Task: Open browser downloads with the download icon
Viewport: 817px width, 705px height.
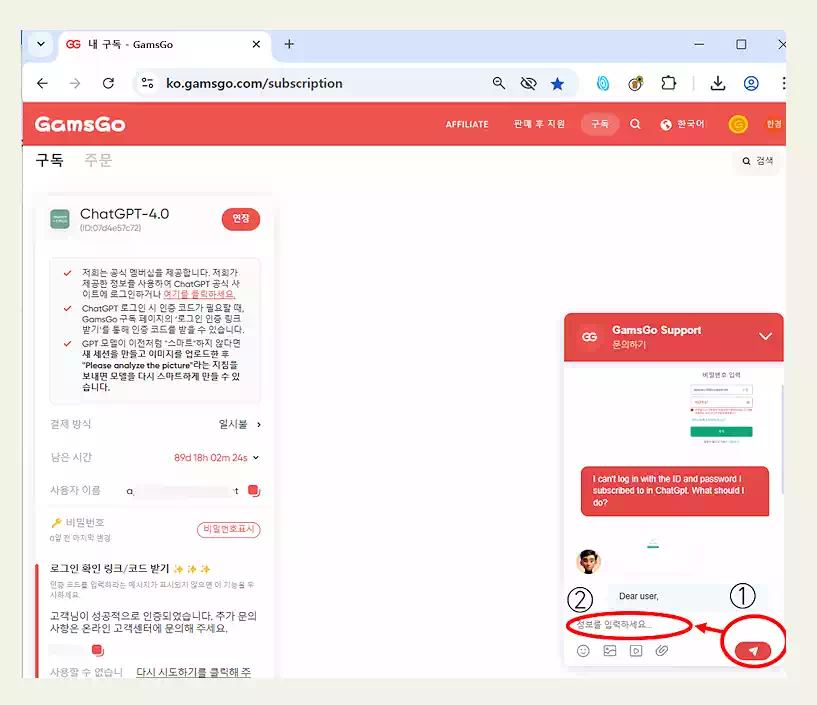Action: coord(718,84)
